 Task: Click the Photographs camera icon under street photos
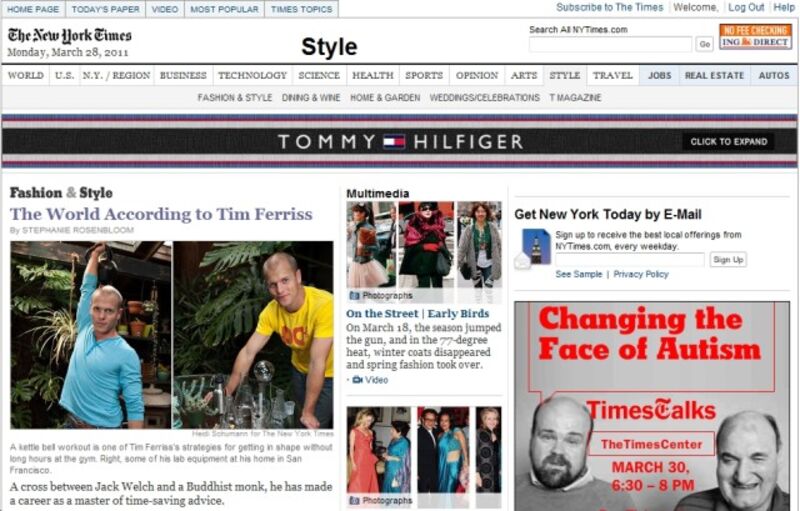(x=354, y=296)
